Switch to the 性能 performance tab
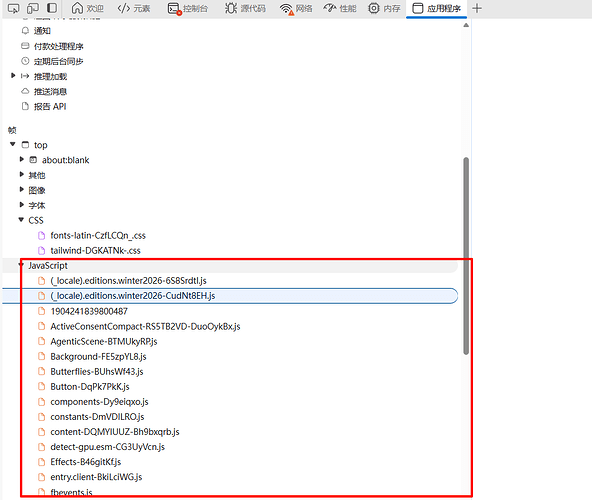 pos(340,8)
